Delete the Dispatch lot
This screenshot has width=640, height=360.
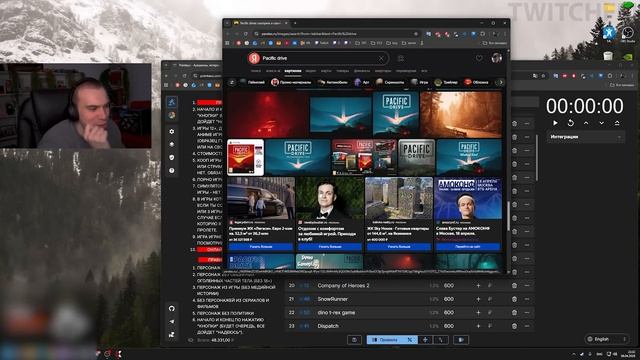[514, 326]
